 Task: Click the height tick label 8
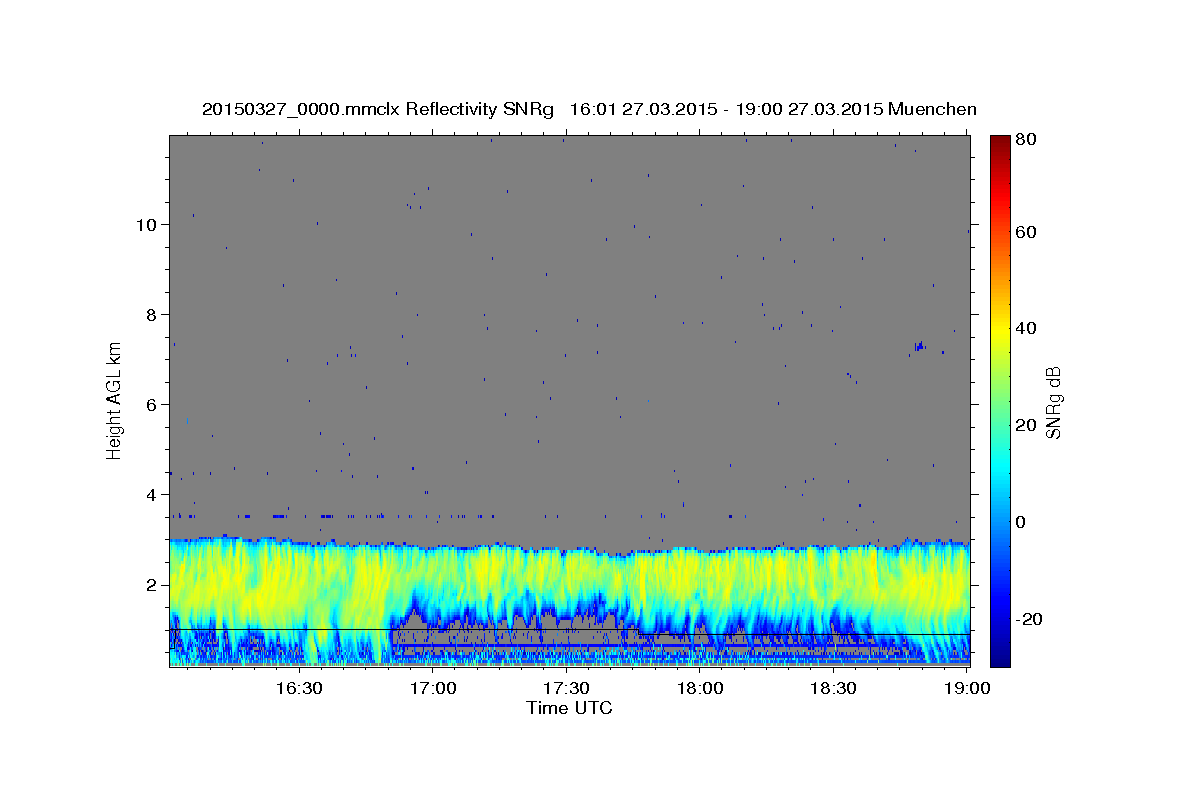click(x=152, y=314)
